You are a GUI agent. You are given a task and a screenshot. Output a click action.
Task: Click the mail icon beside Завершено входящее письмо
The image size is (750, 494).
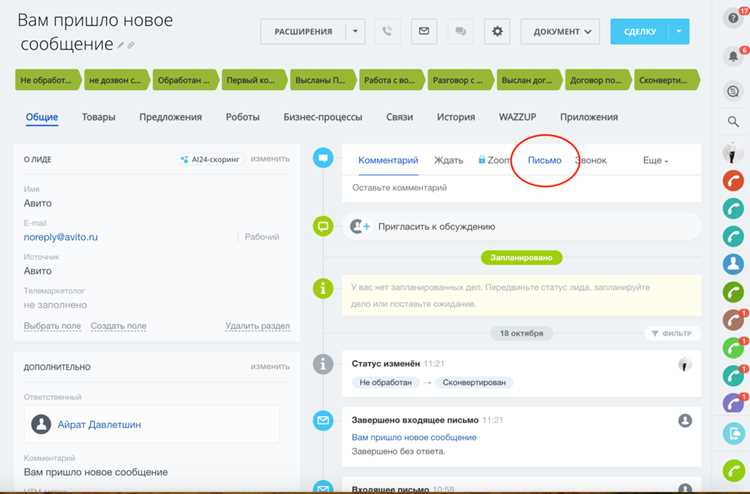point(323,420)
